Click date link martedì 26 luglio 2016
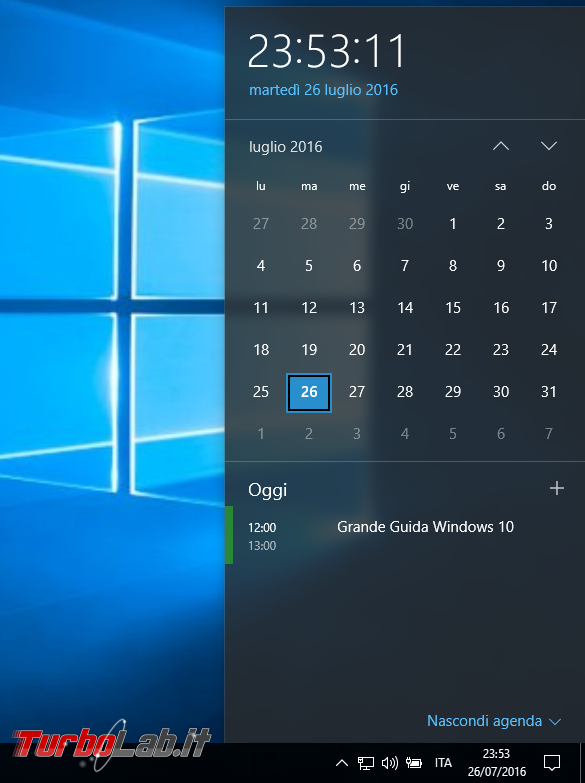Image resolution: width=585 pixels, height=783 pixels. (x=323, y=90)
